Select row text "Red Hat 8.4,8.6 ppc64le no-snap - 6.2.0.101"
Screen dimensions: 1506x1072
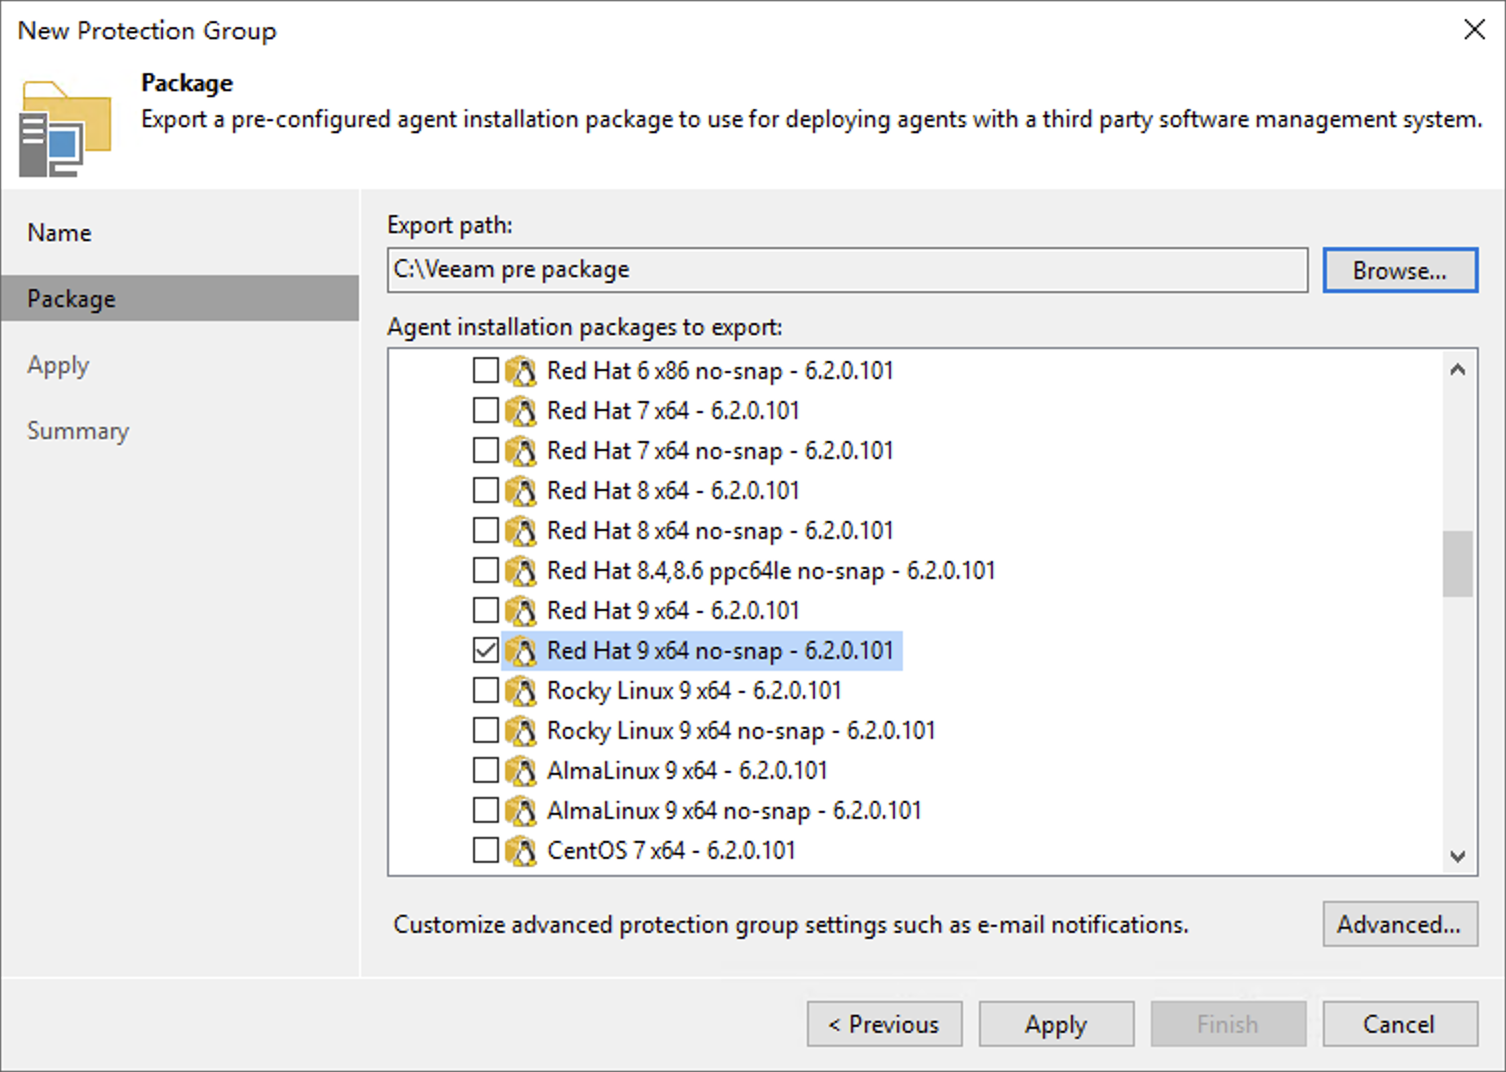771,571
